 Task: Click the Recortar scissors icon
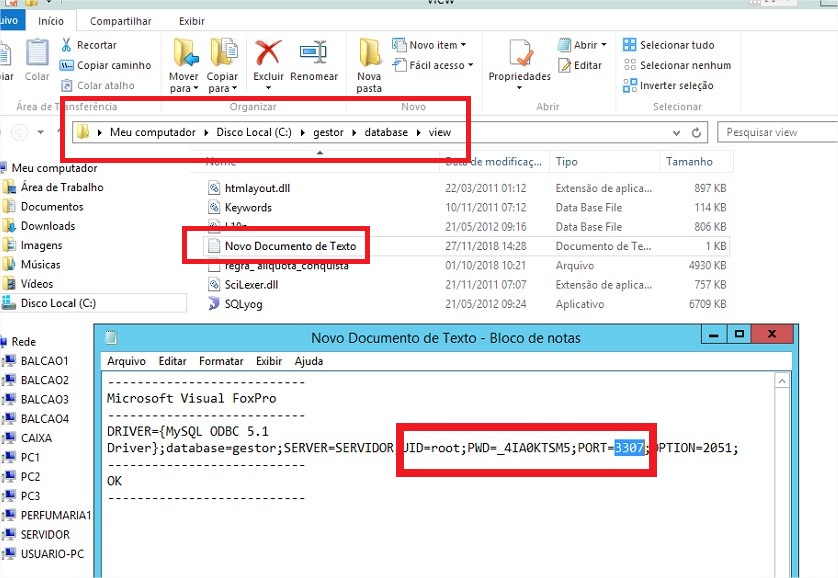[x=67, y=45]
